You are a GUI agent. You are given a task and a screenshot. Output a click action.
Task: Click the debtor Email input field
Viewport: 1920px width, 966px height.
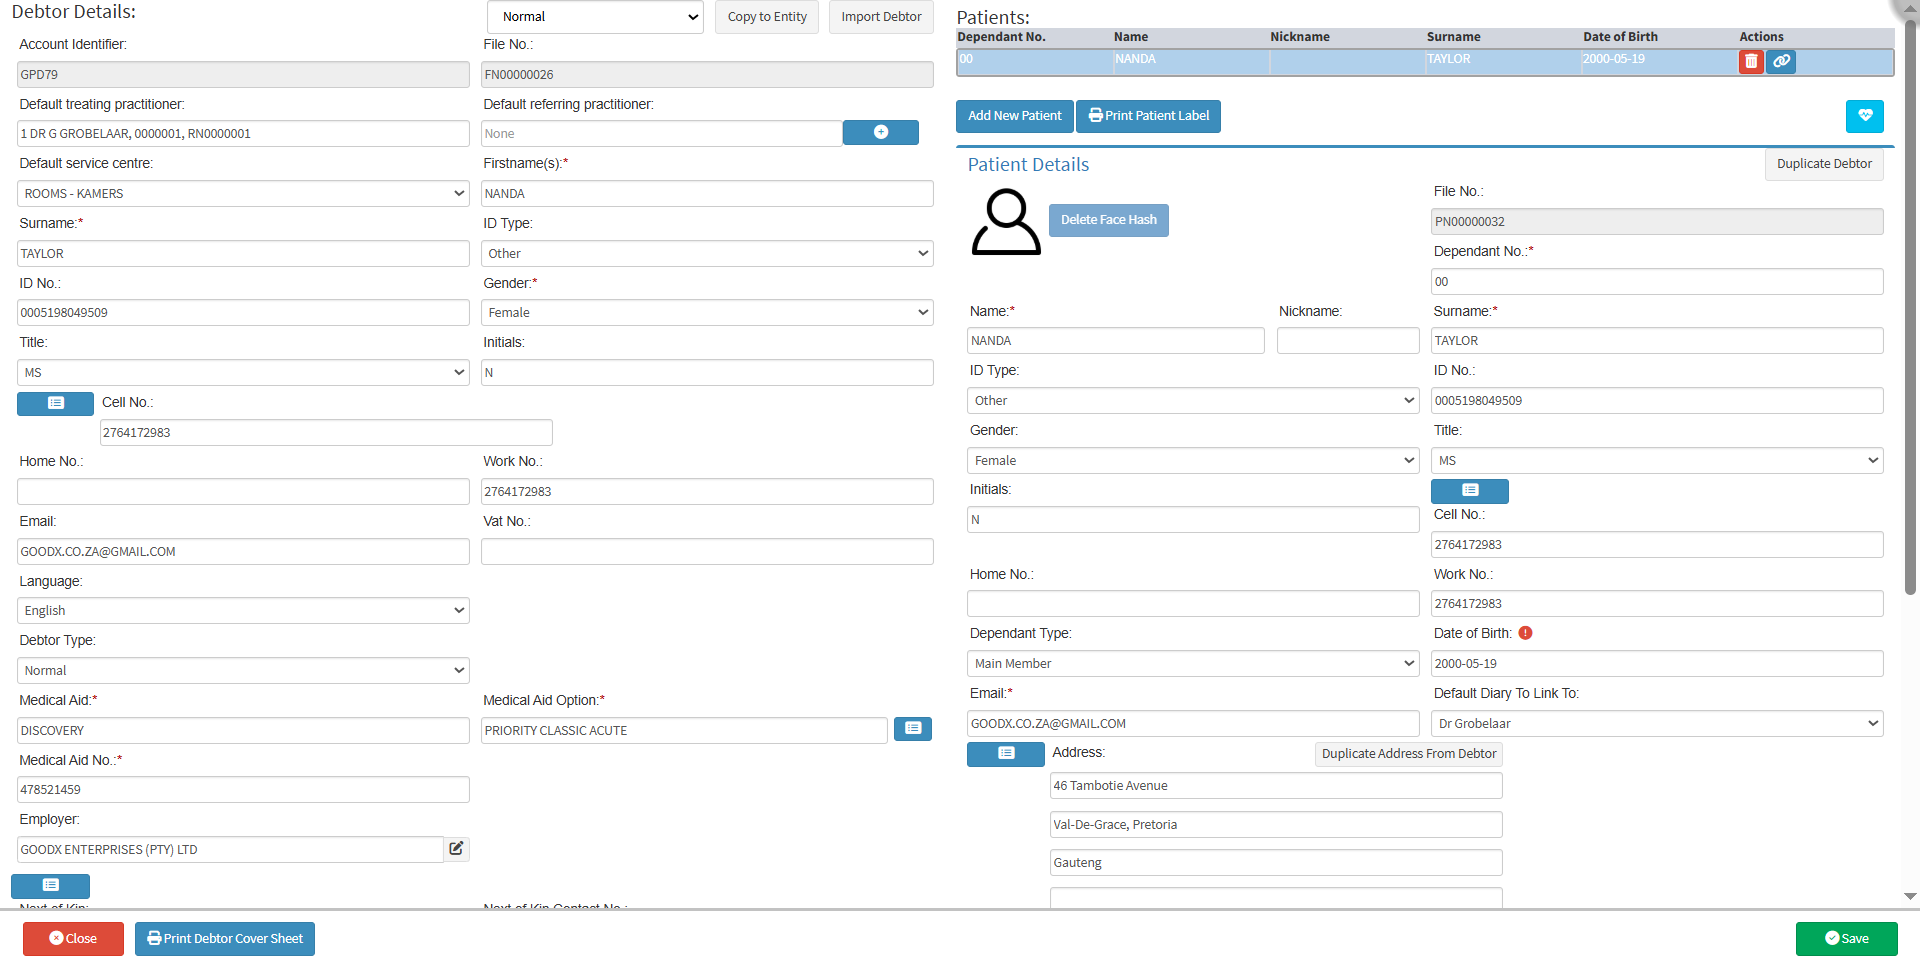(243, 552)
